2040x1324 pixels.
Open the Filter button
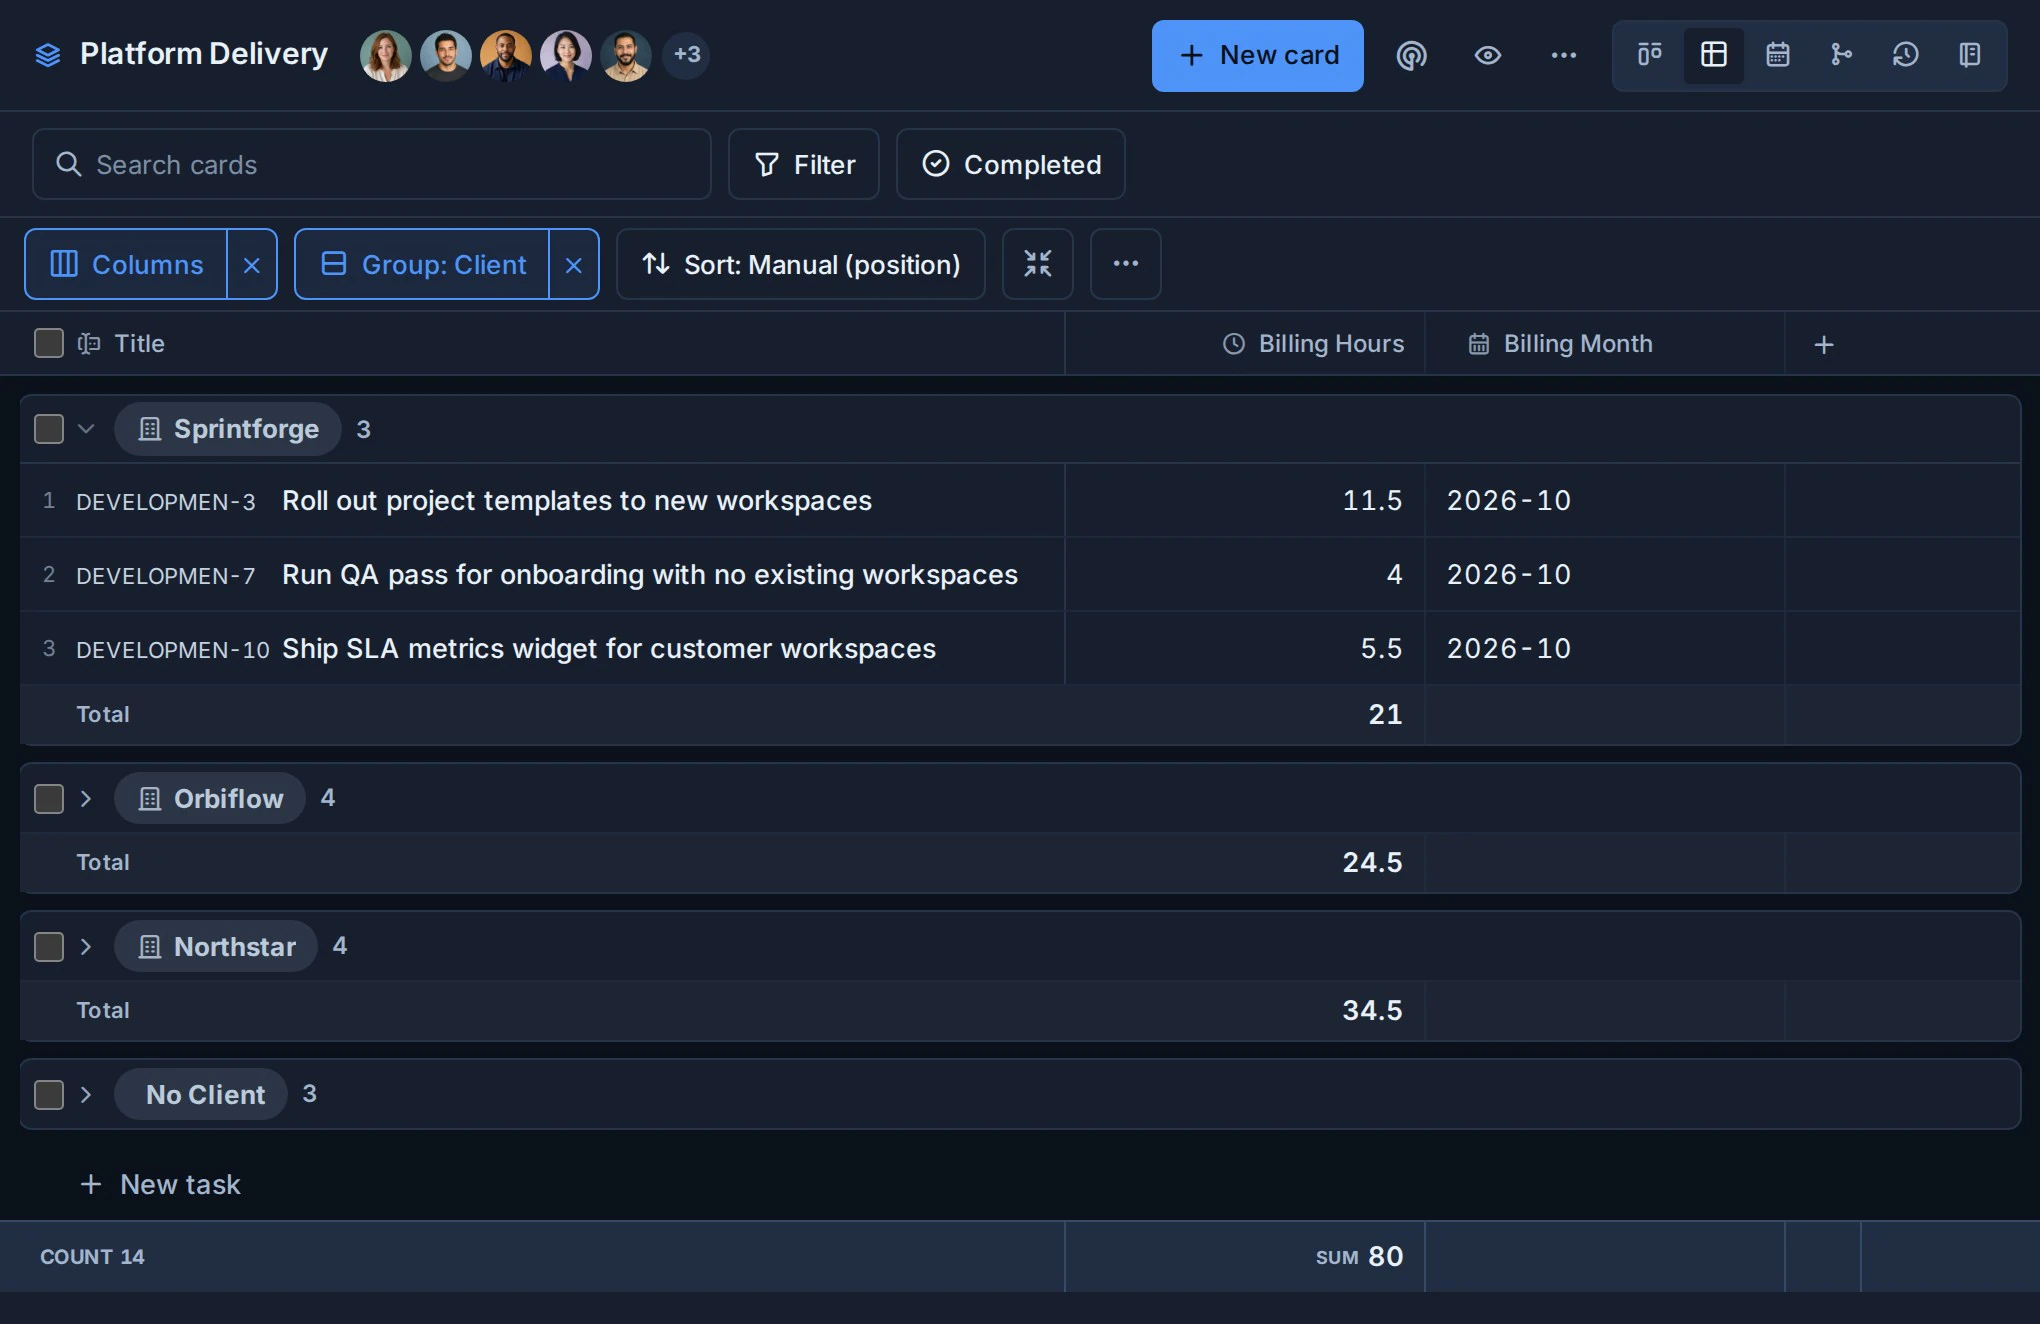point(804,164)
